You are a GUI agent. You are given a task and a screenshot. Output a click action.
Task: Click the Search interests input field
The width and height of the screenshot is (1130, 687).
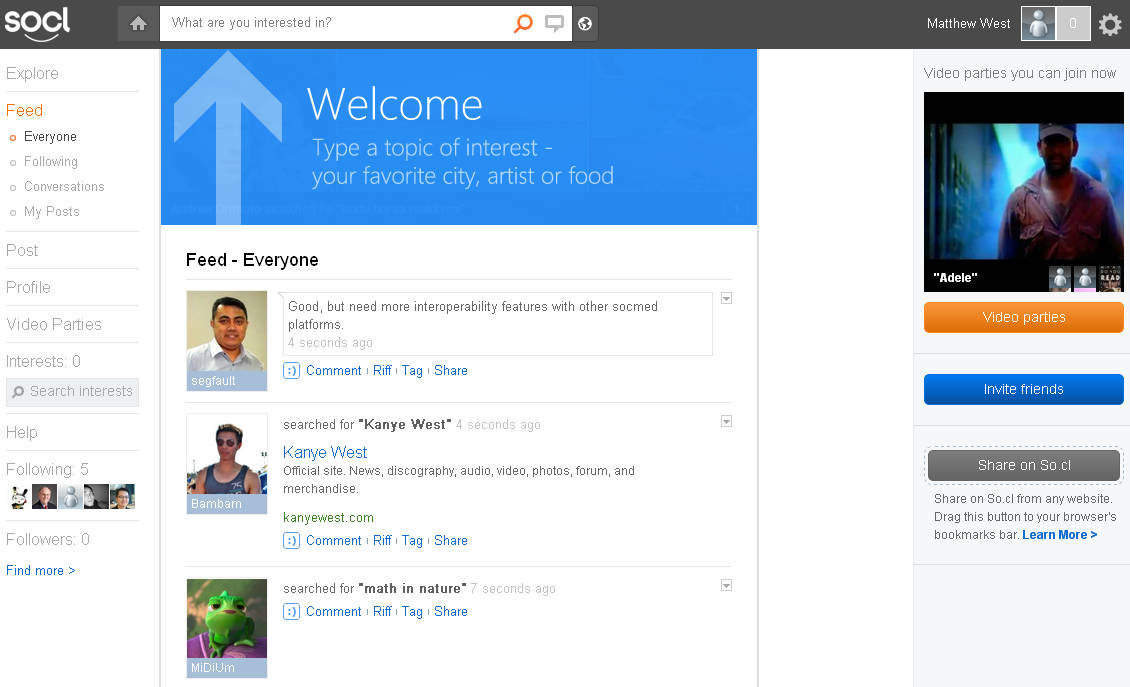80,392
